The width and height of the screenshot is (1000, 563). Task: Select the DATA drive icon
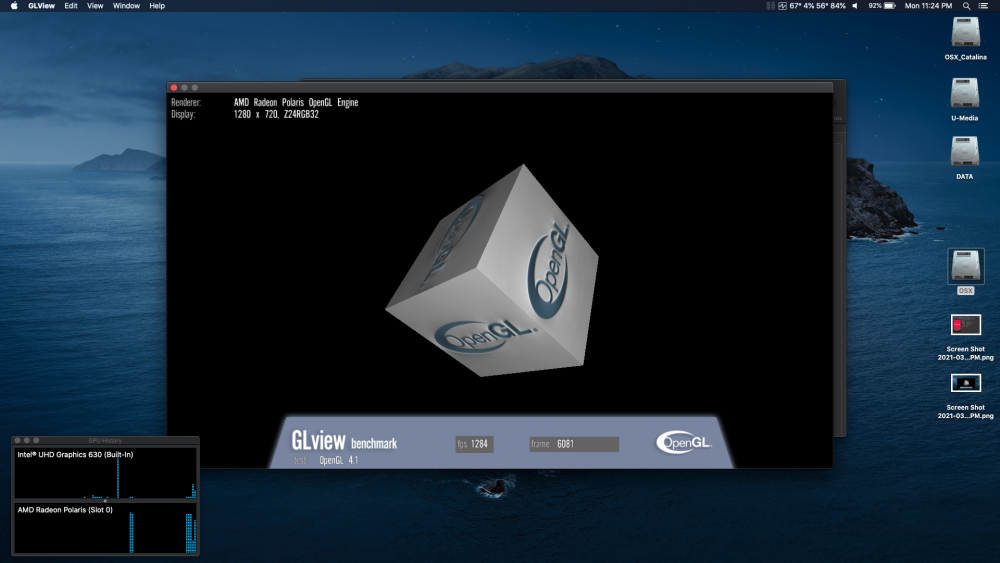point(964,152)
